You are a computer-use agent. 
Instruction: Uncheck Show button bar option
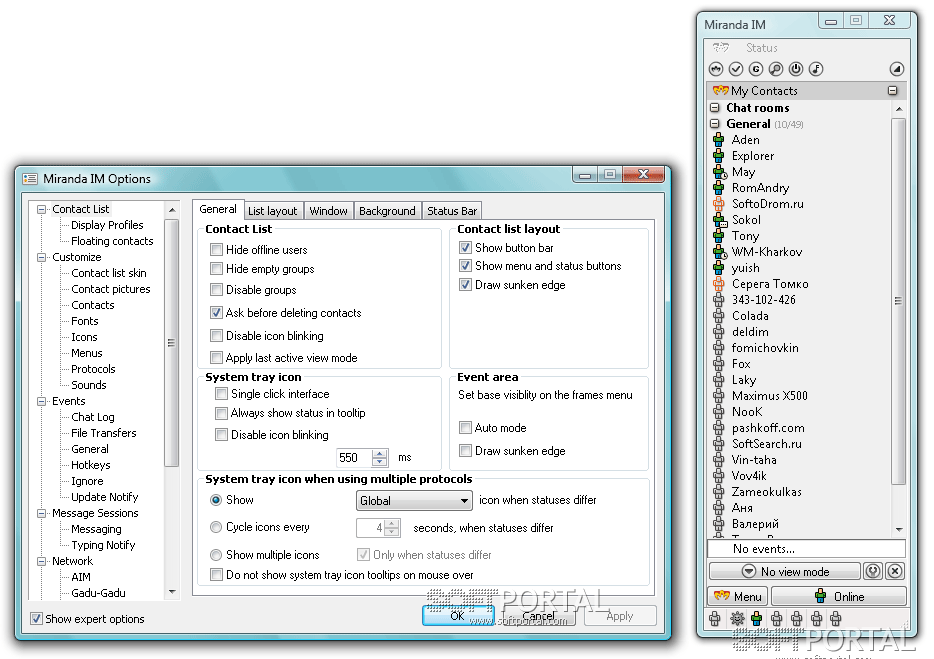coord(465,248)
